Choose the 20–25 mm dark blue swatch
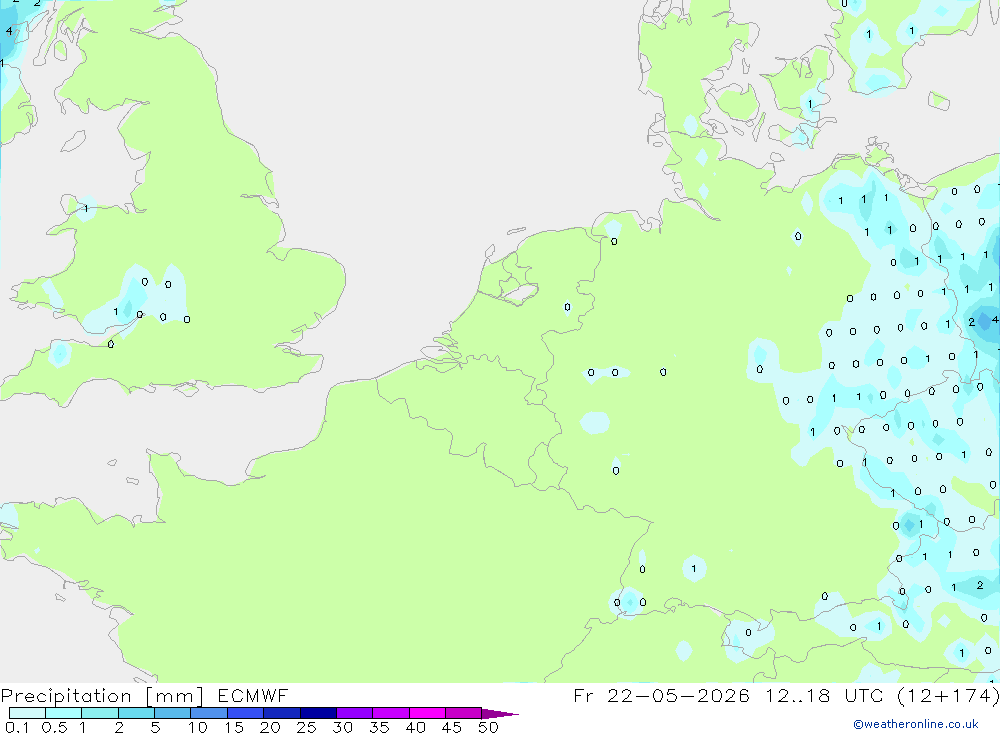 [x=282, y=713]
